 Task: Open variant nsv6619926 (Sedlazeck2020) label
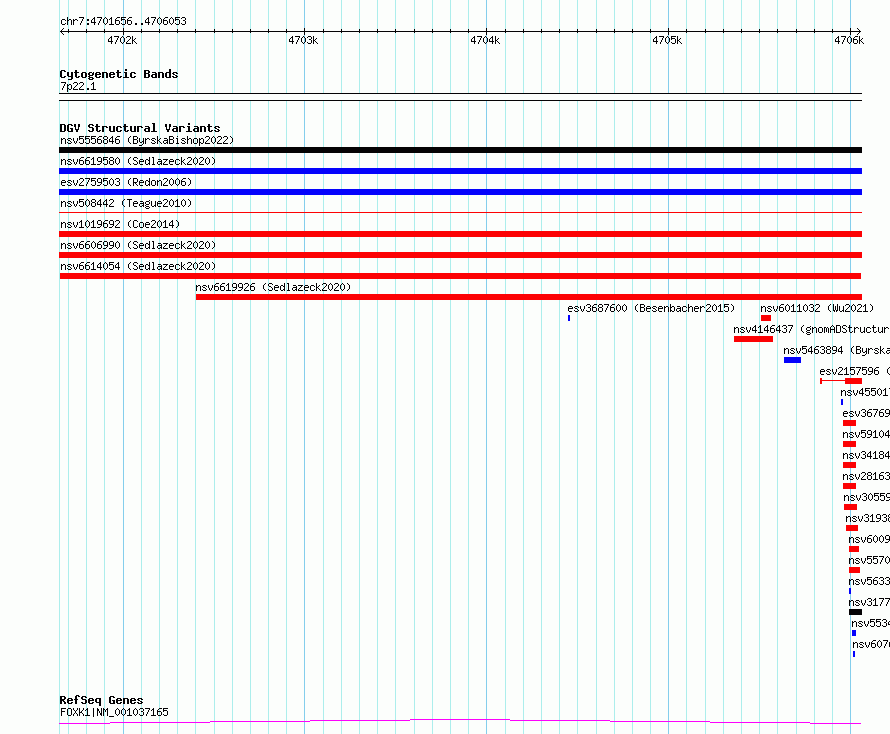click(x=273, y=287)
